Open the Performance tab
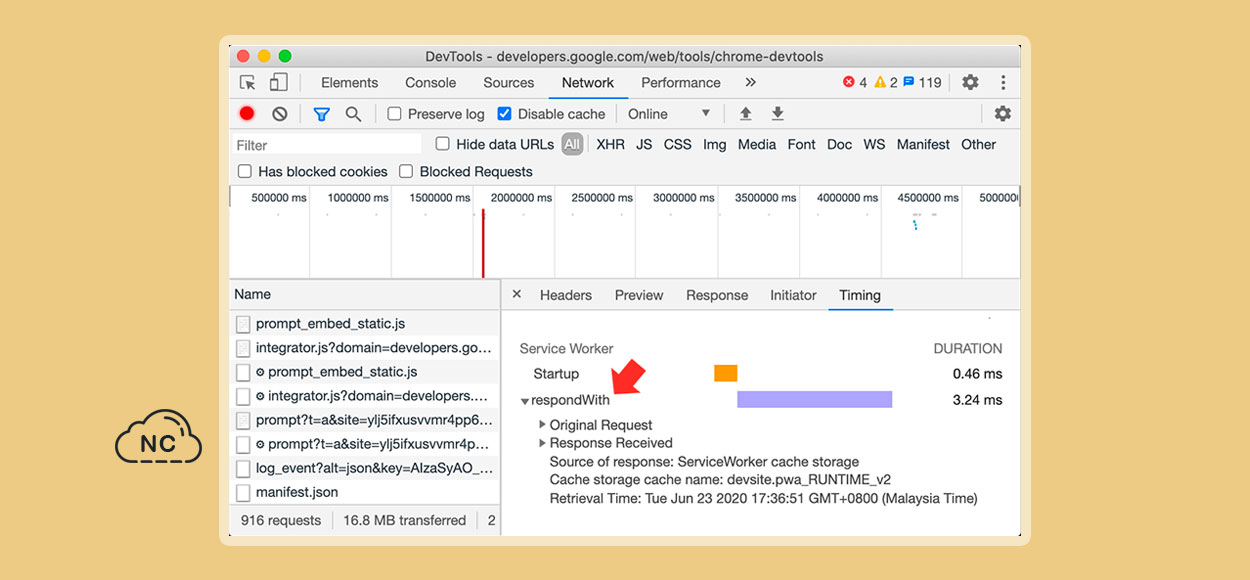The width and height of the screenshot is (1250, 580). click(x=681, y=83)
